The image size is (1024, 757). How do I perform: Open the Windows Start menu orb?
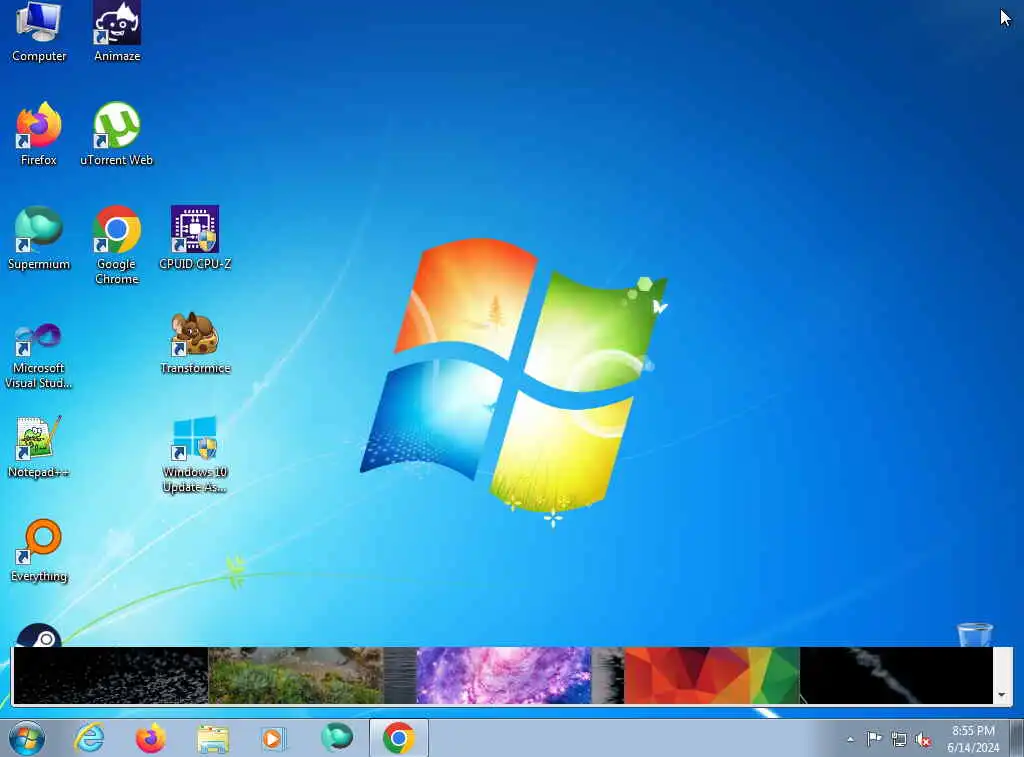[27, 738]
